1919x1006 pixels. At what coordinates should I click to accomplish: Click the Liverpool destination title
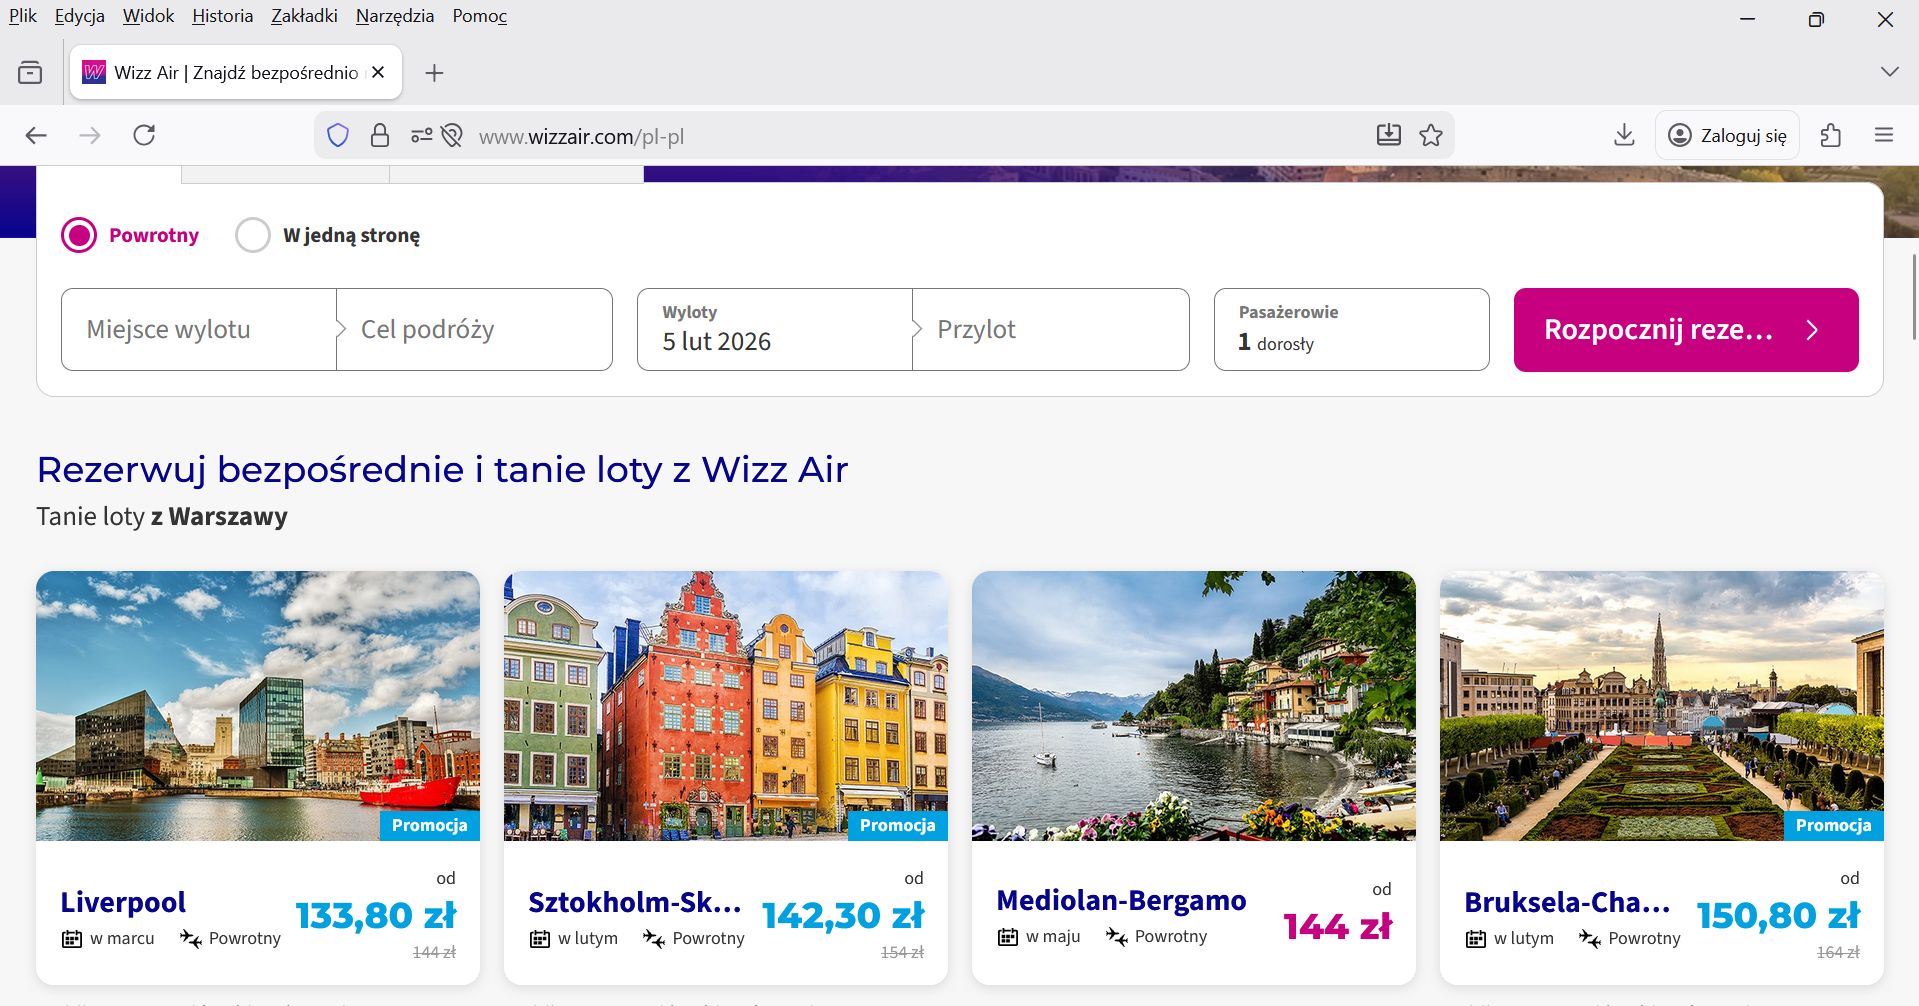123,902
